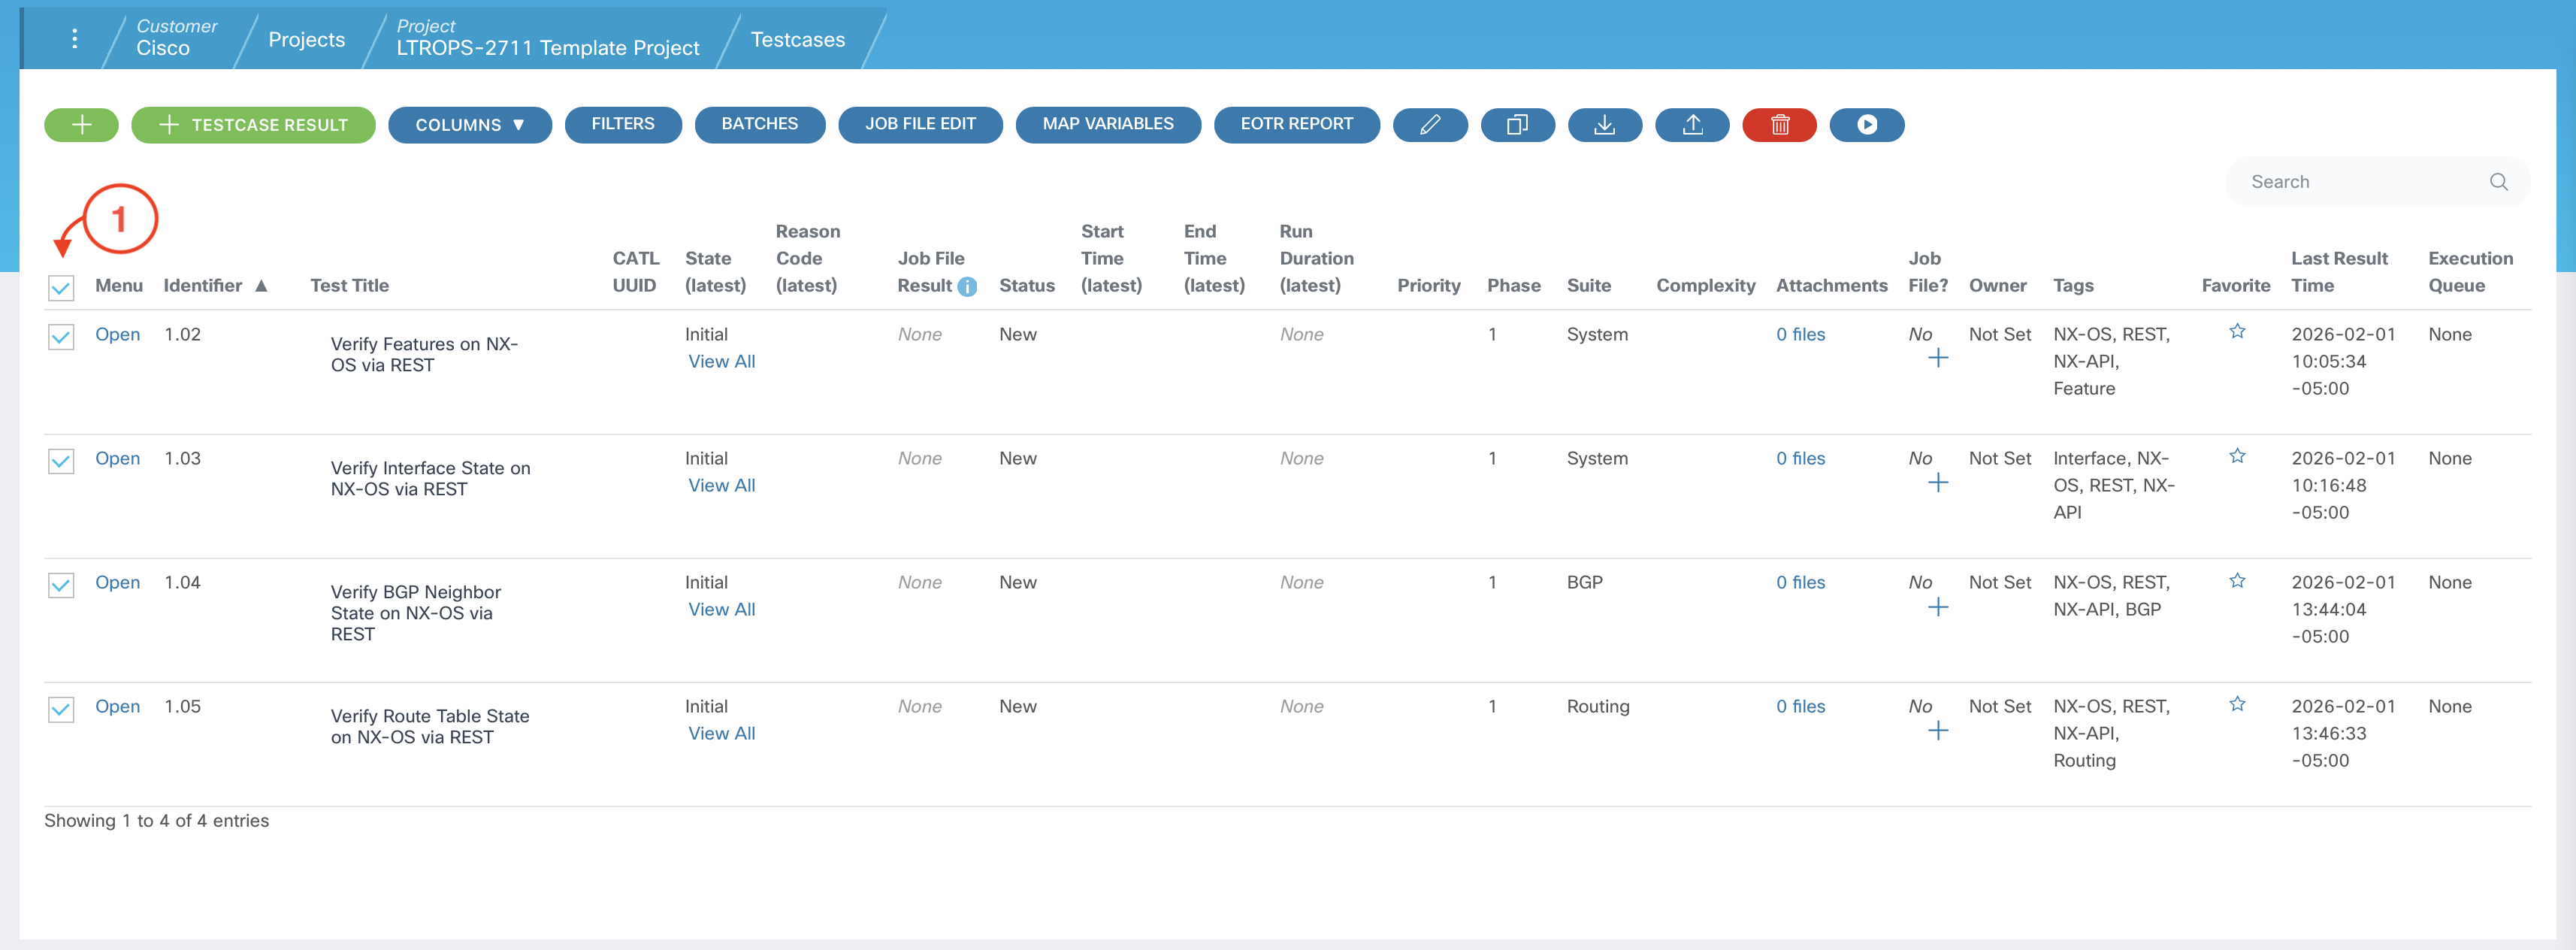Click the EOTR REPORT button

(x=1296, y=124)
